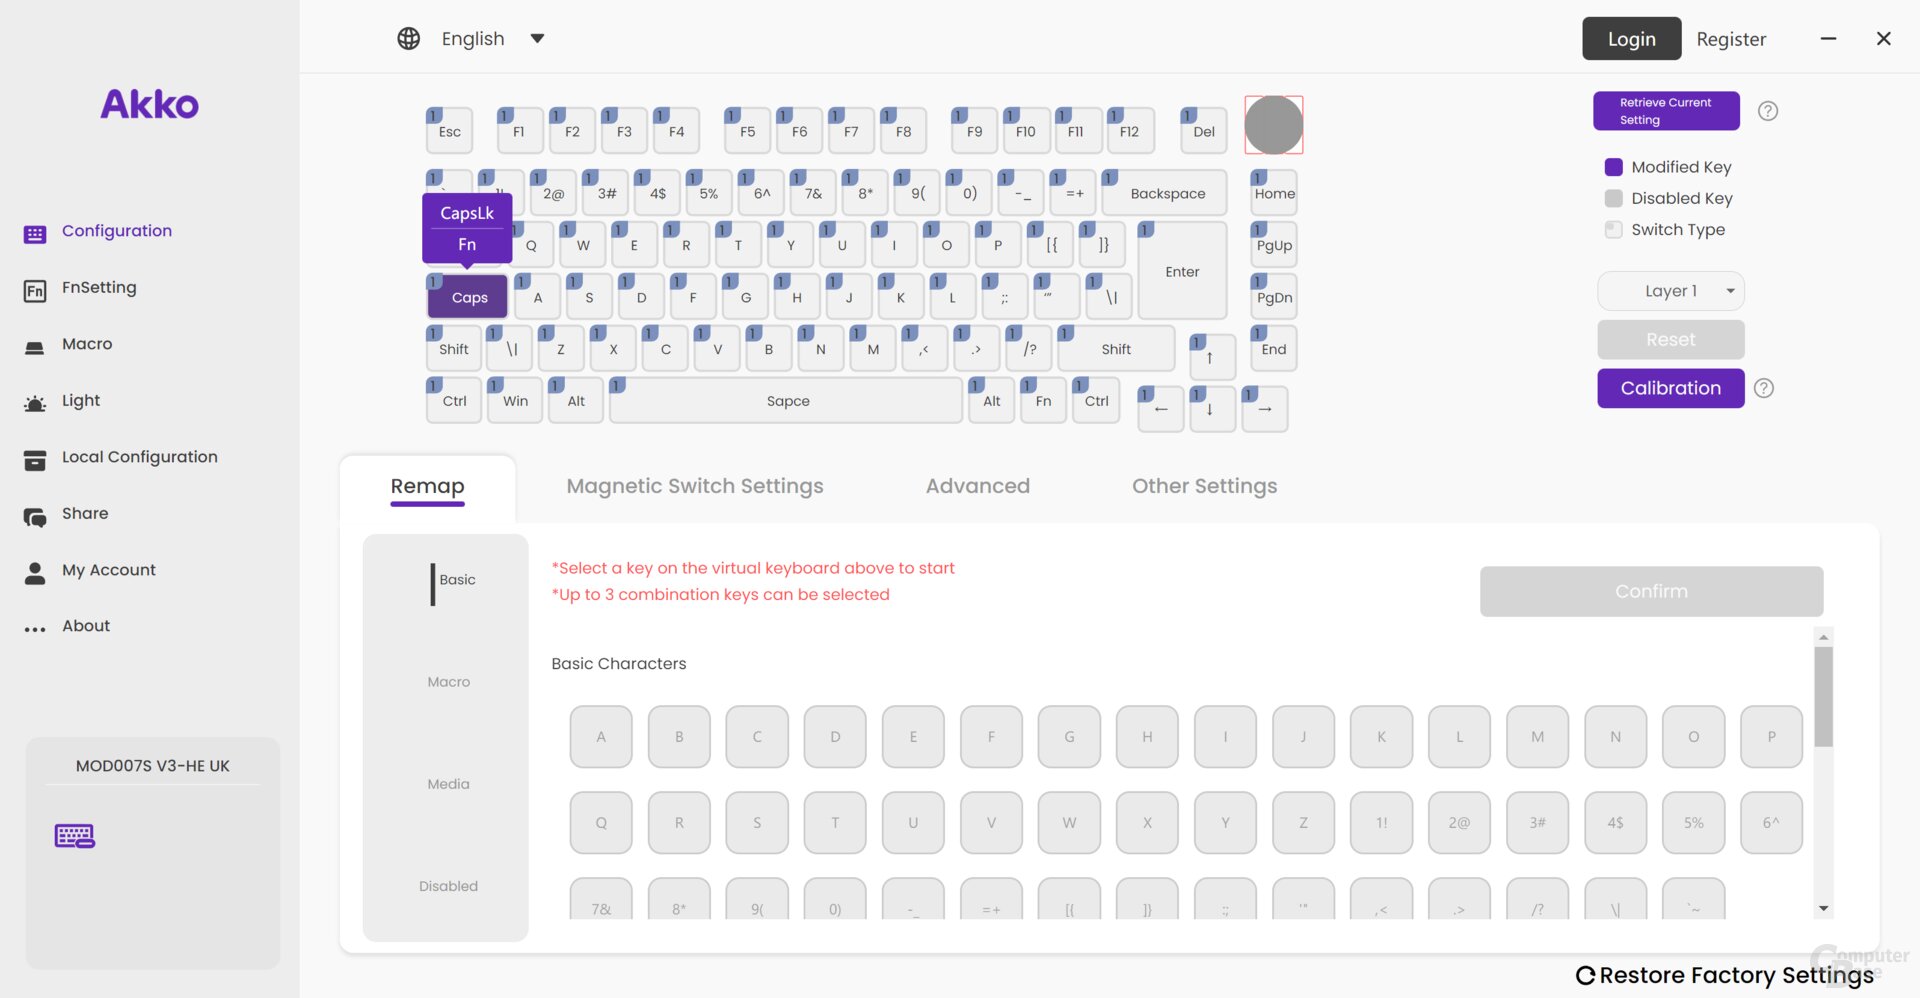
Task: Choose character M in Basic Characters
Action: coord(1537,737)
